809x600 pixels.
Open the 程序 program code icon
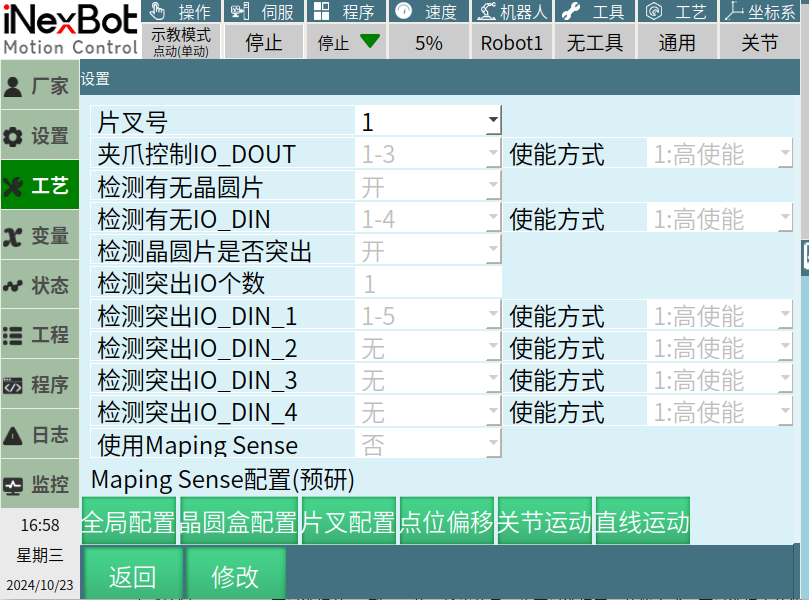tap(14, 385)
